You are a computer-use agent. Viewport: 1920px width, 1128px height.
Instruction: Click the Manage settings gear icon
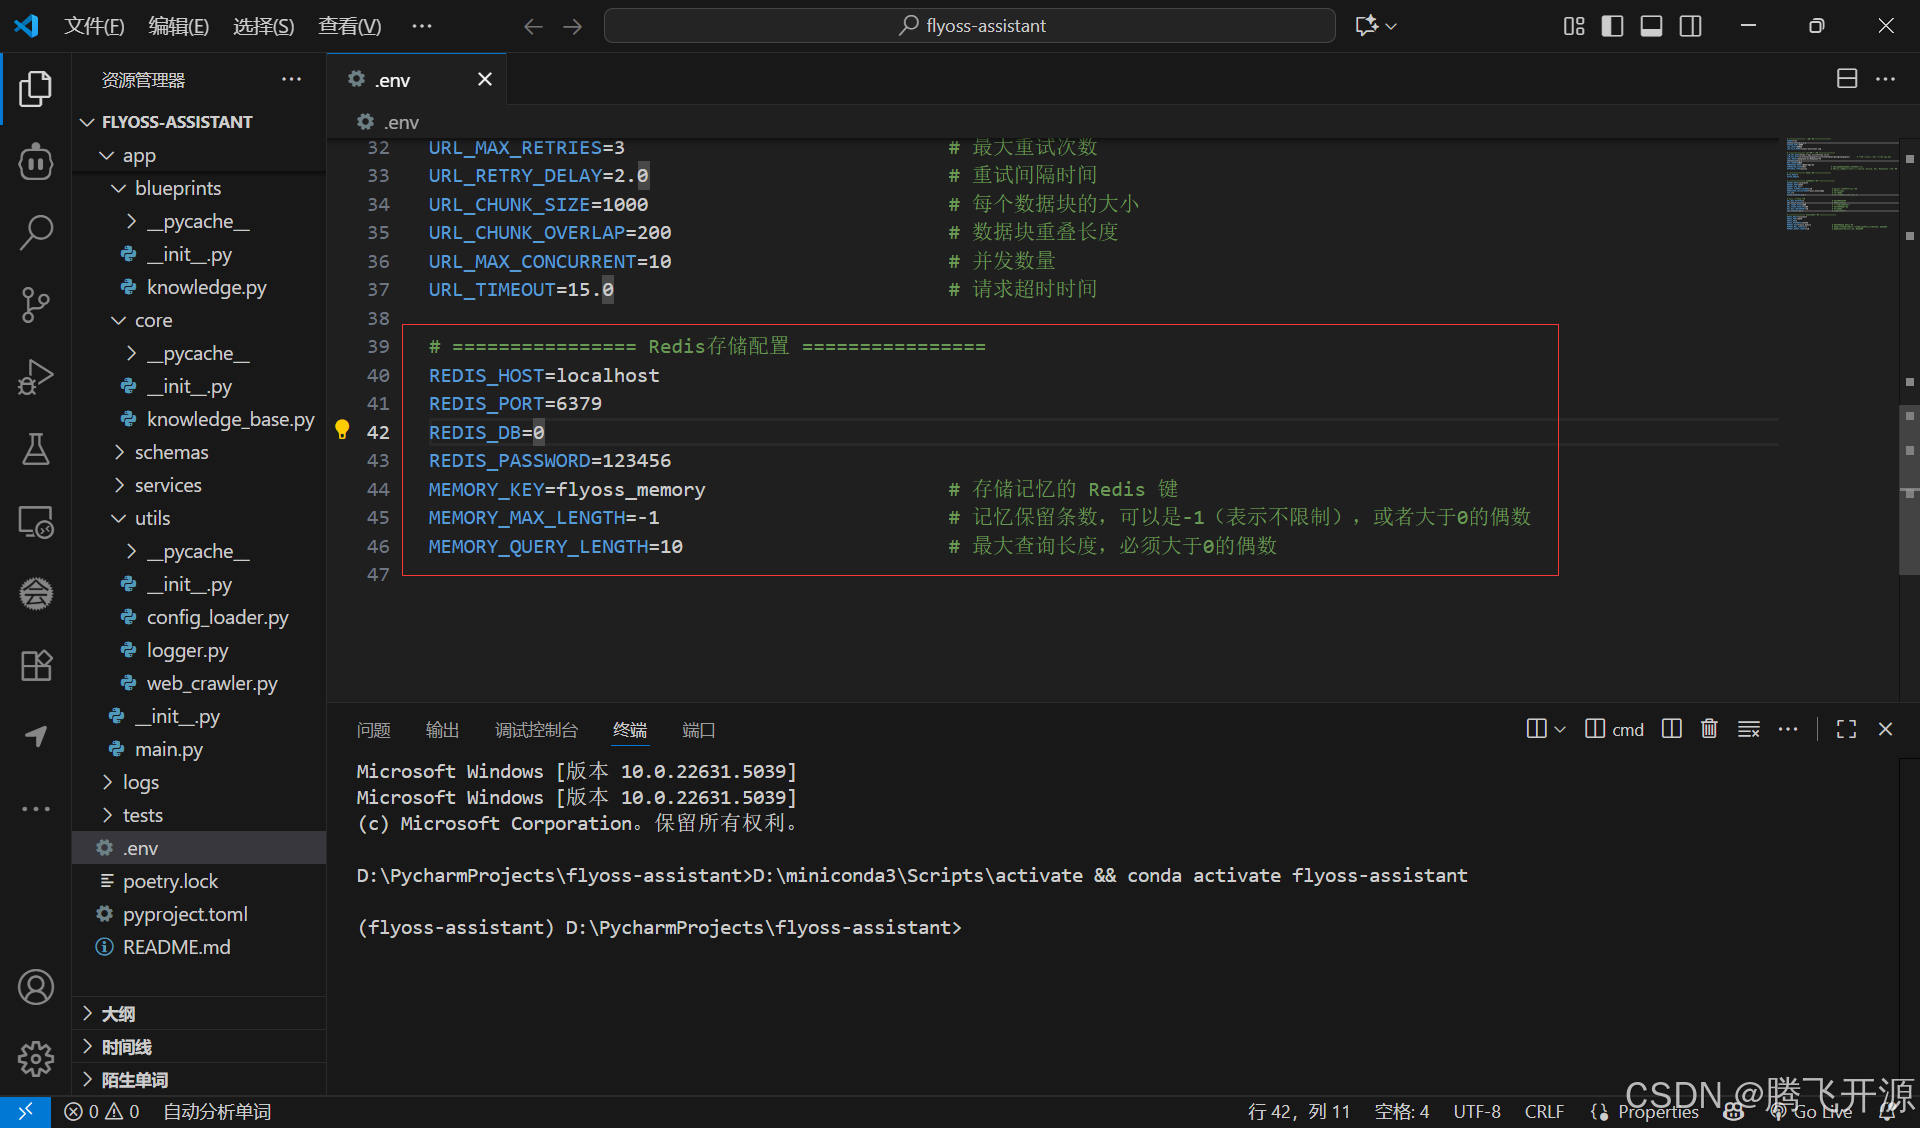click(x=36, y=1058)
